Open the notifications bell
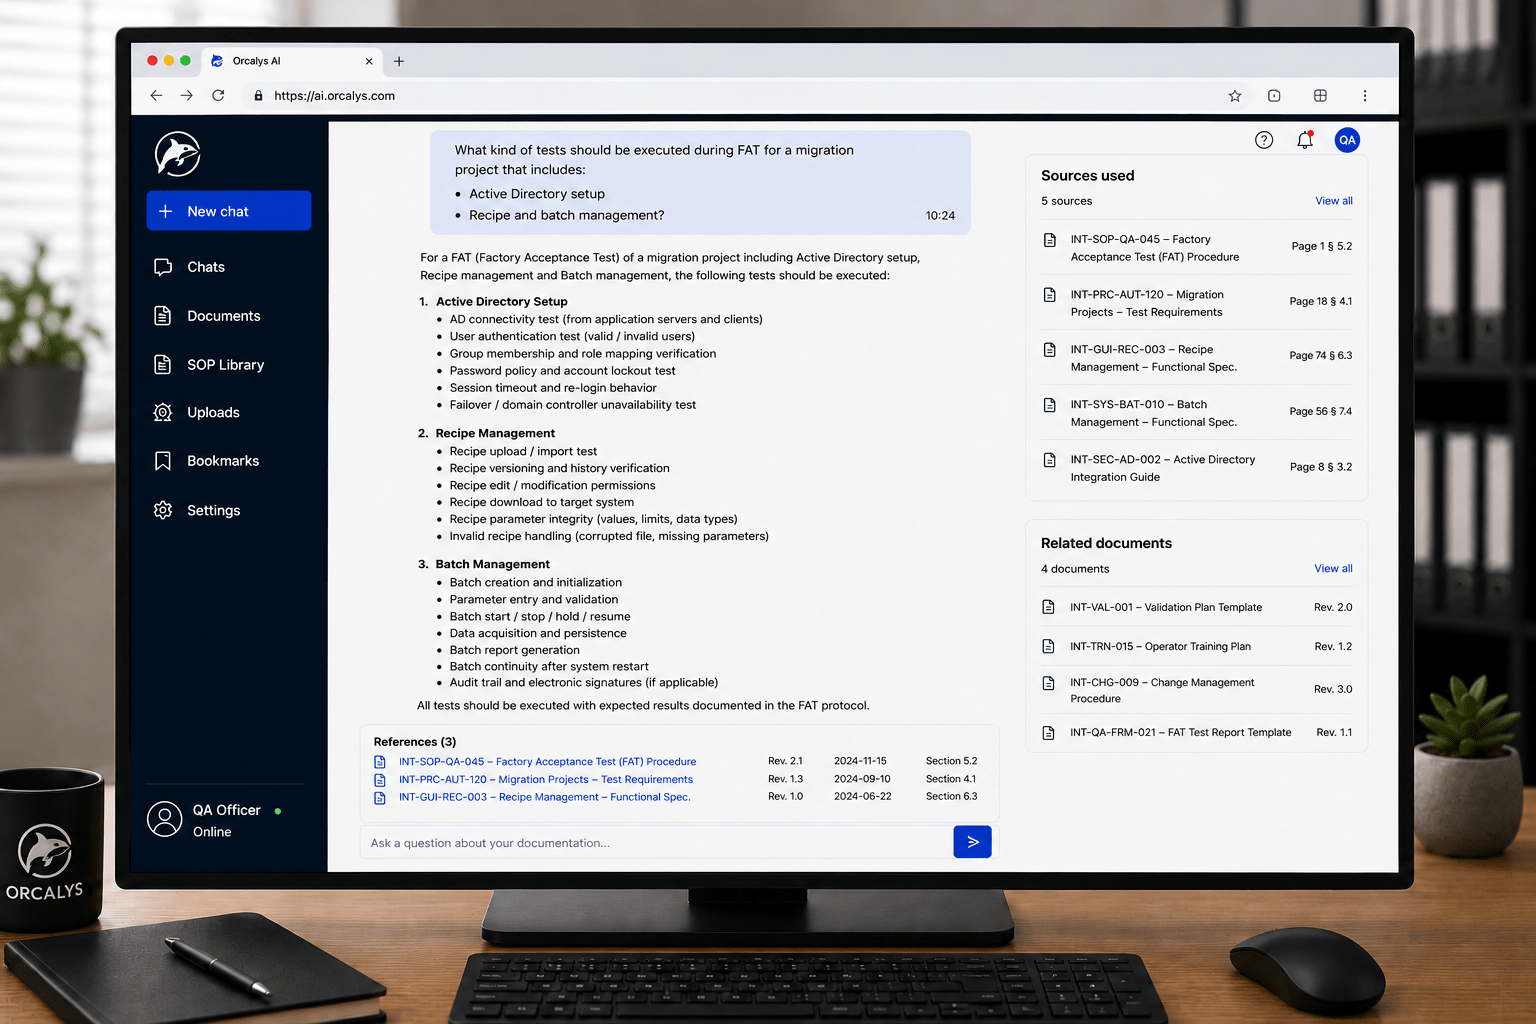The width and height of the screenshot is (1536, 1024). click(1305, 140)
